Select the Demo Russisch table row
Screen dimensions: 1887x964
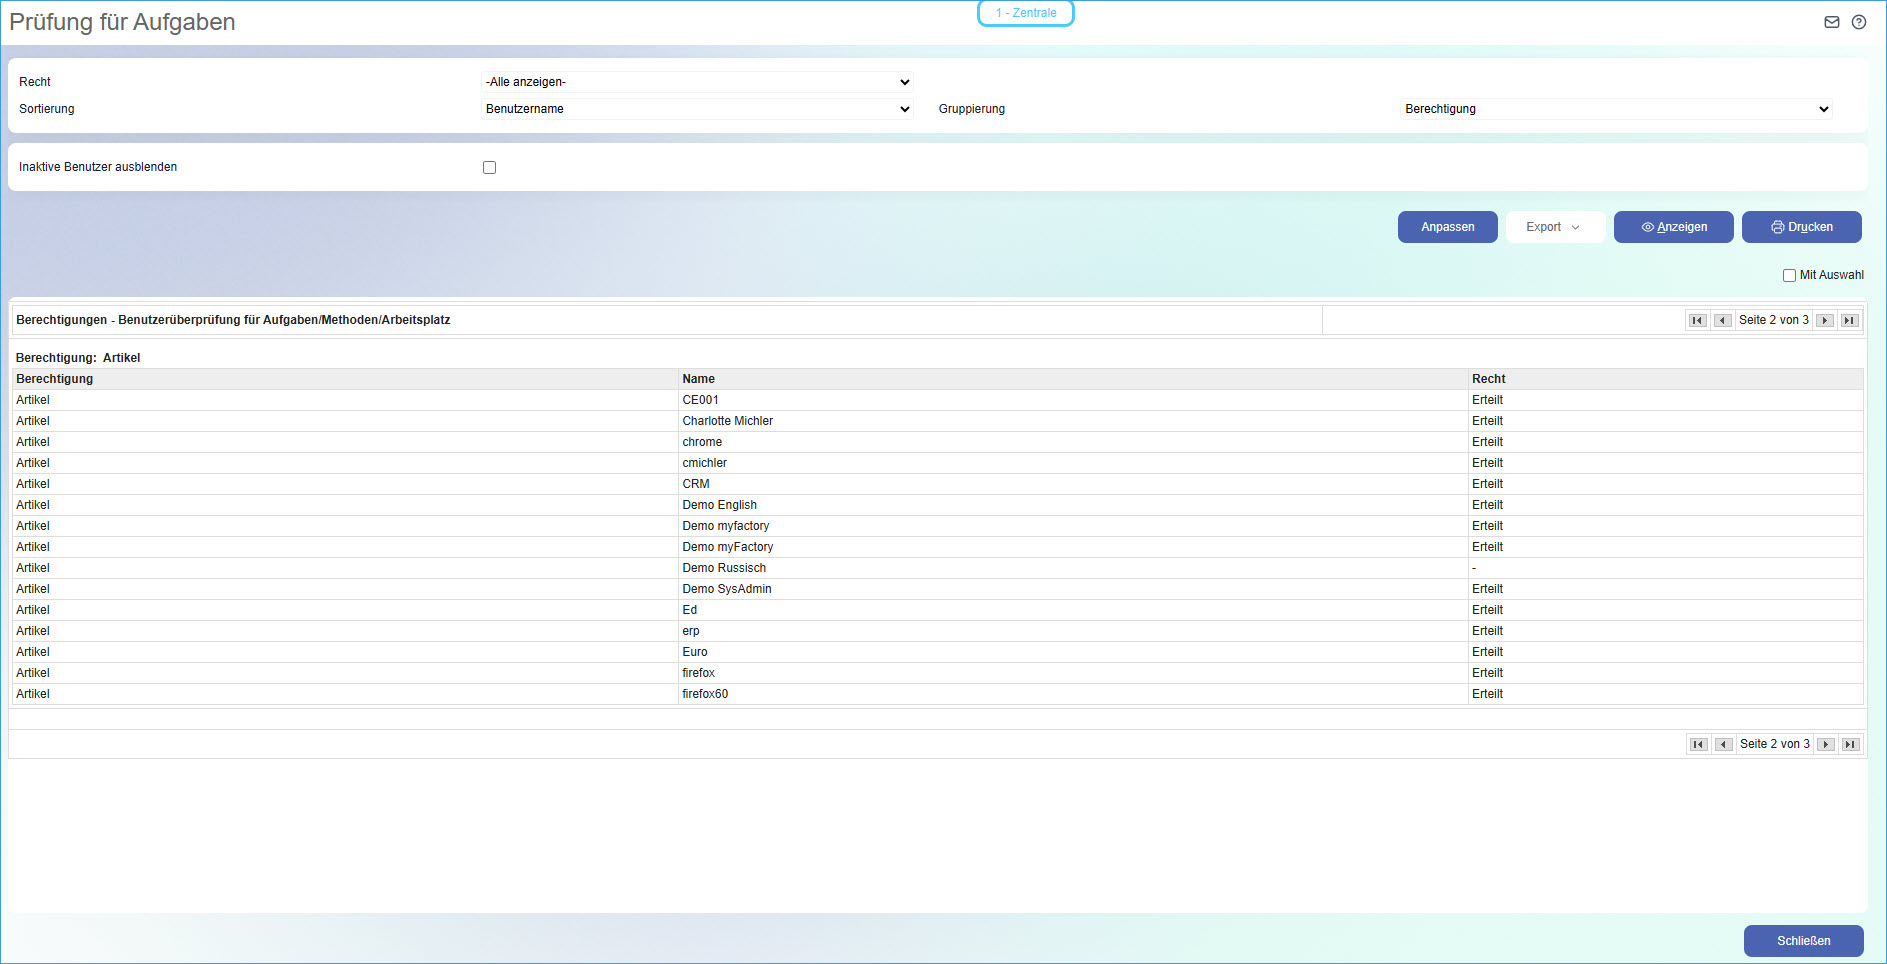click(x=724, y=568)
